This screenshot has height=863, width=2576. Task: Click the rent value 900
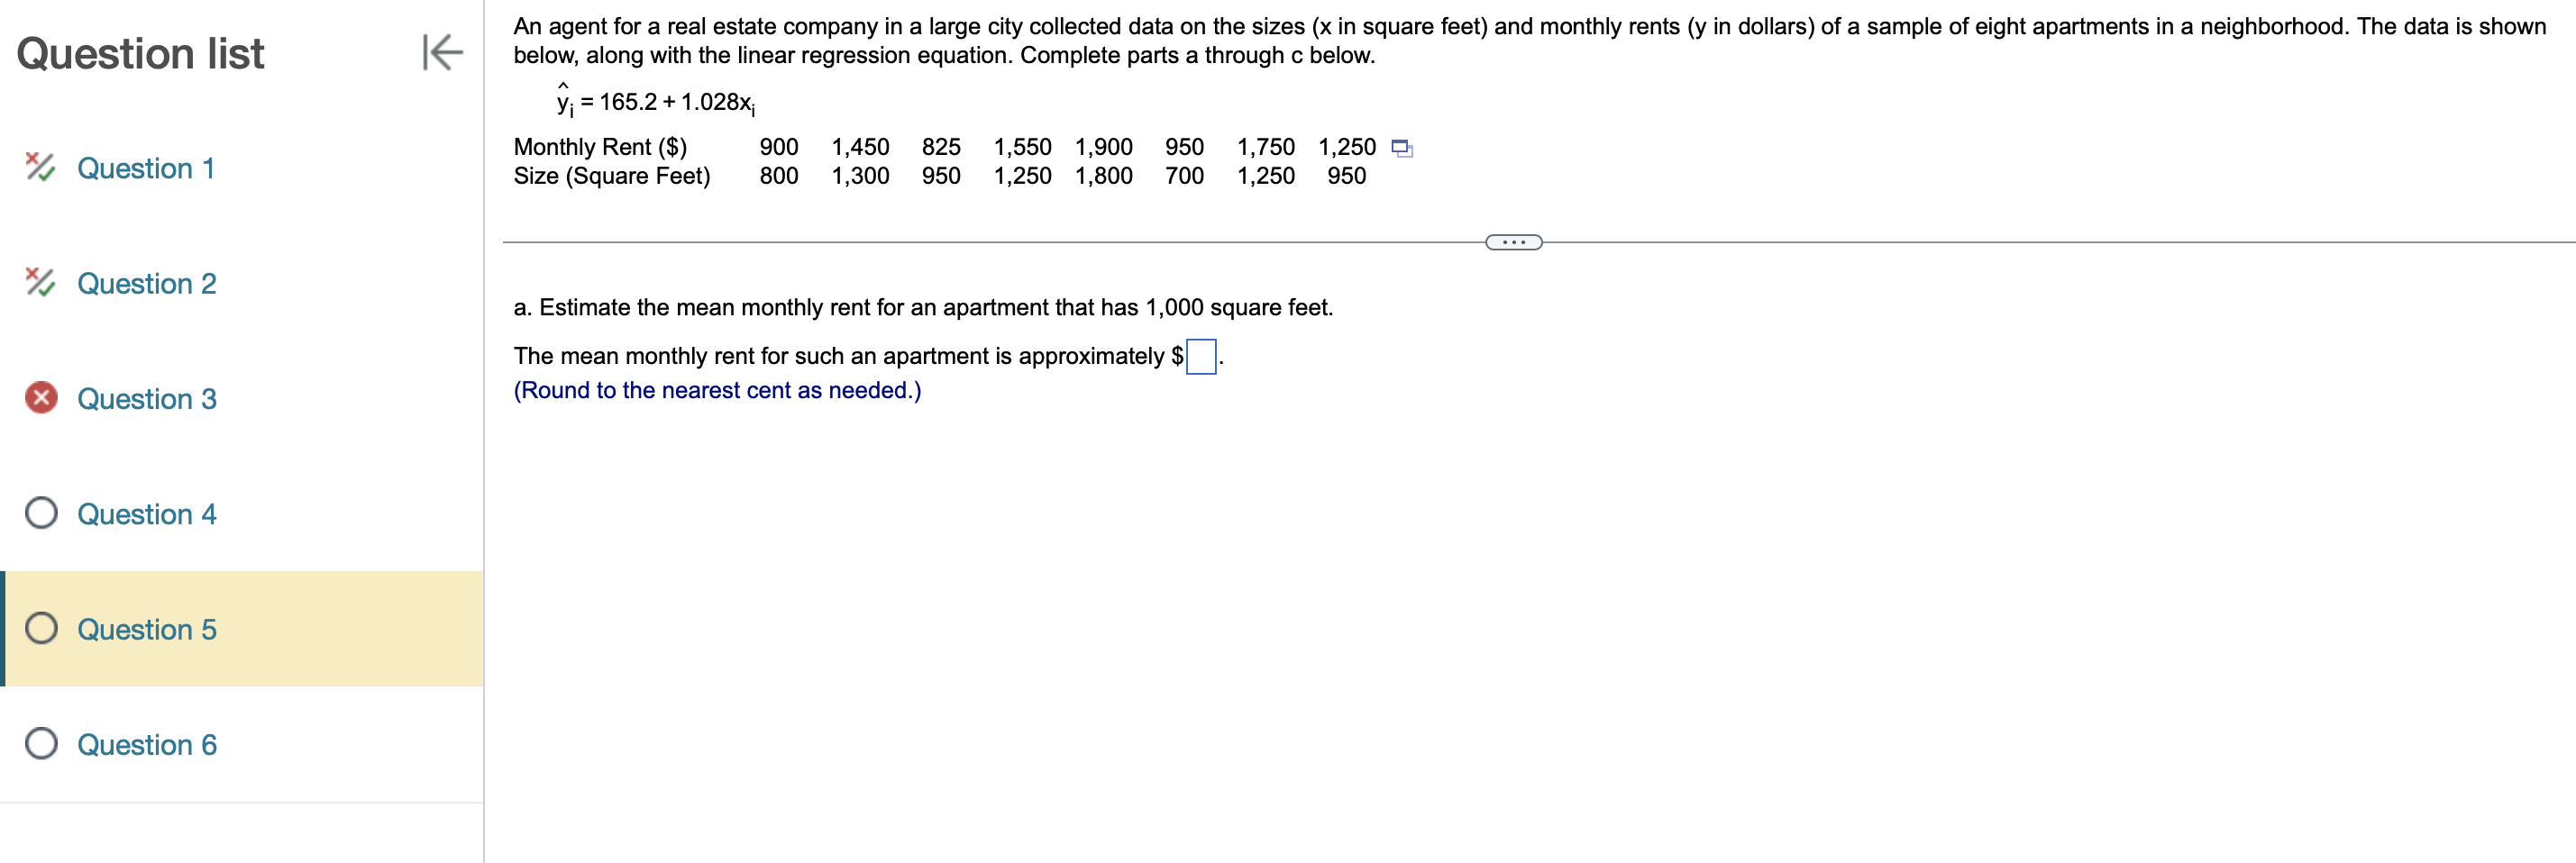click(779, 147)
